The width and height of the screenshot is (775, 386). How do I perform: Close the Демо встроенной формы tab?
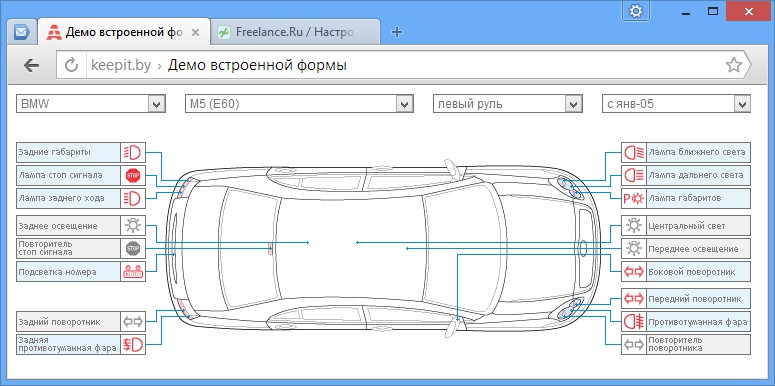[195, 33]
